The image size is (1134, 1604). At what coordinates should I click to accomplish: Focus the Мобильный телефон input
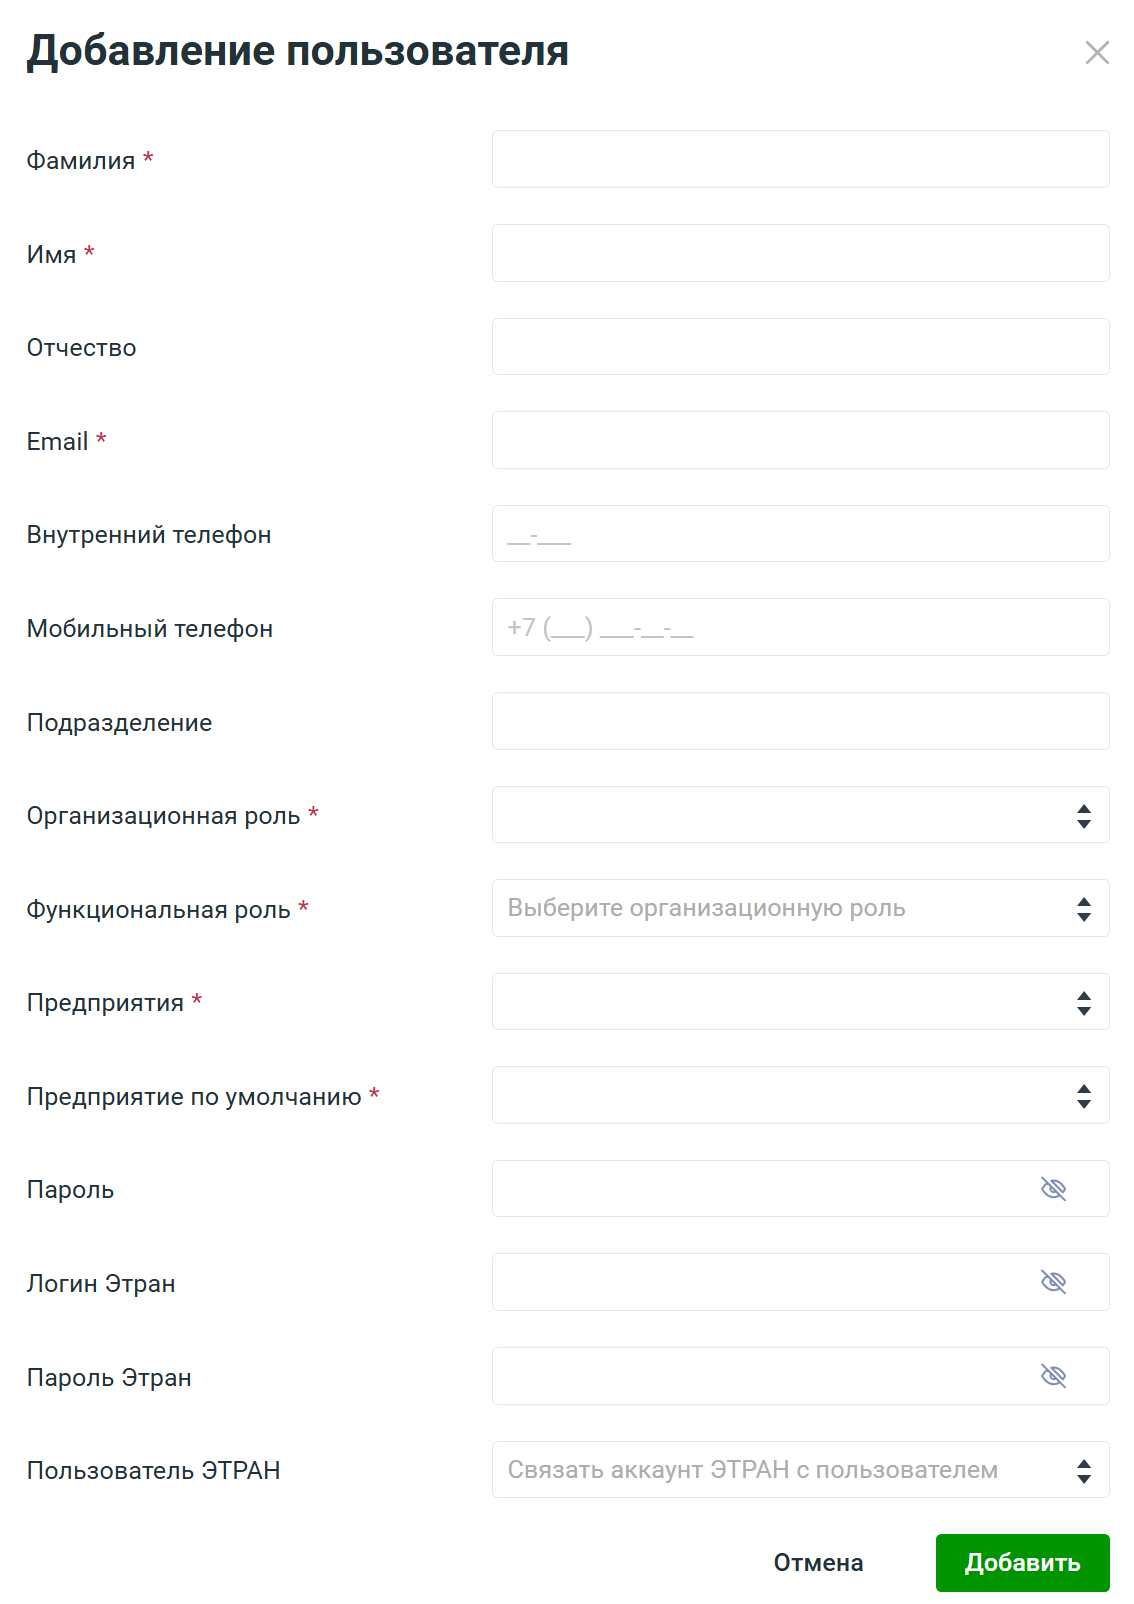pos(800,627)
